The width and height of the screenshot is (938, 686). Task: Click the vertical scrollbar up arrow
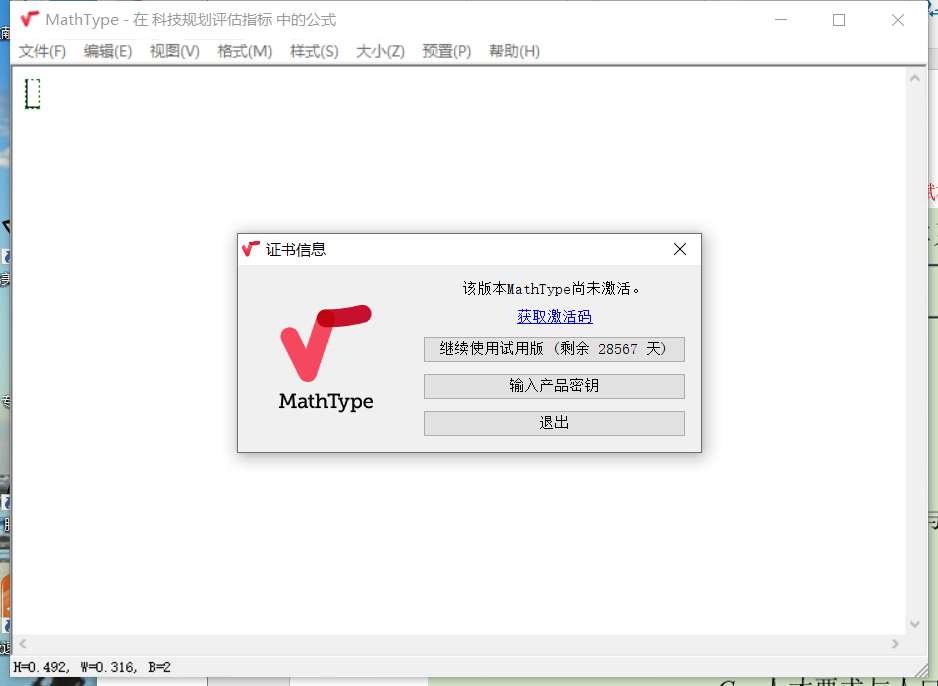914,78
